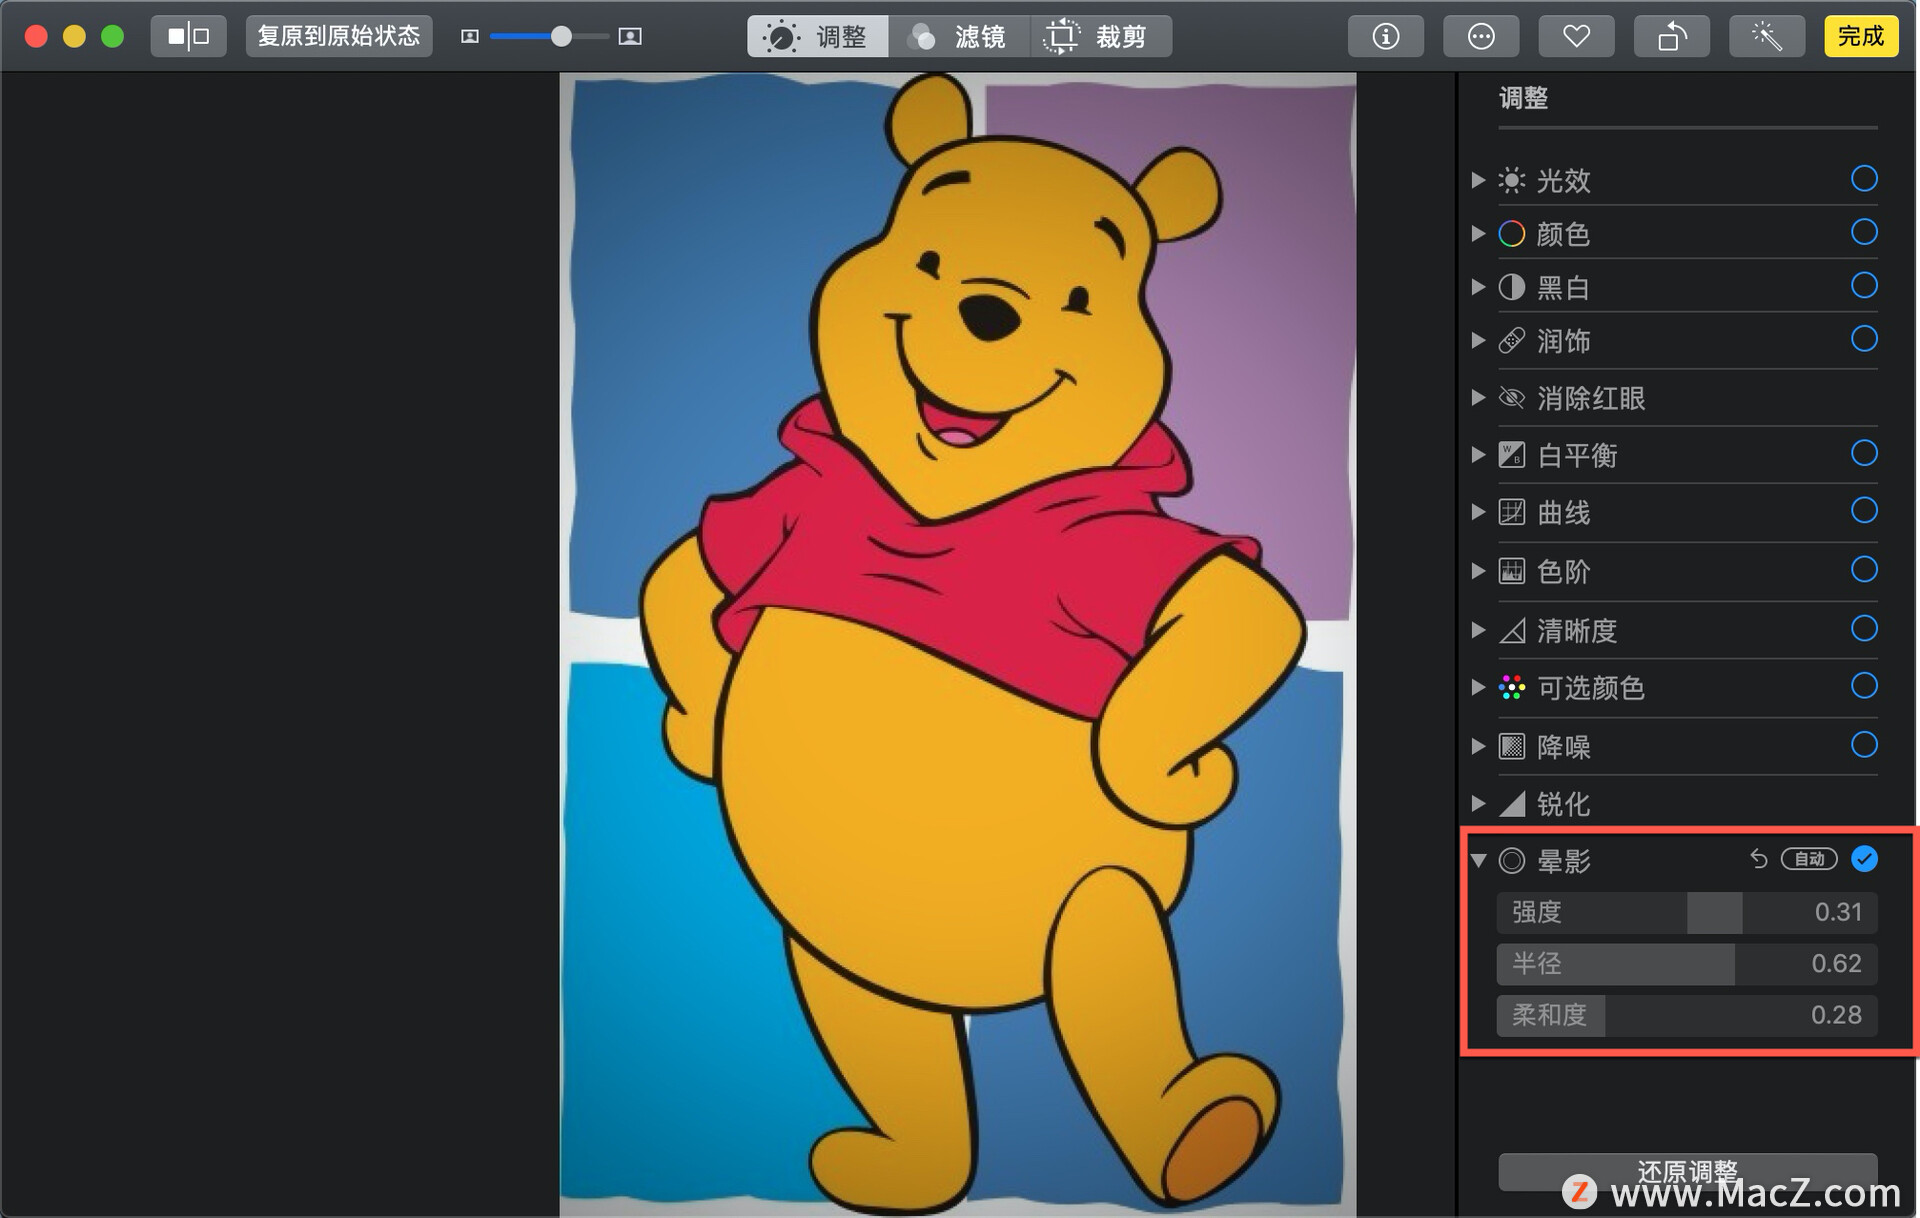This screenshot has height=1218, width=1920.
Task: Toggle the 曲线 adjustment circle
Action: [x=1864, y=511]
